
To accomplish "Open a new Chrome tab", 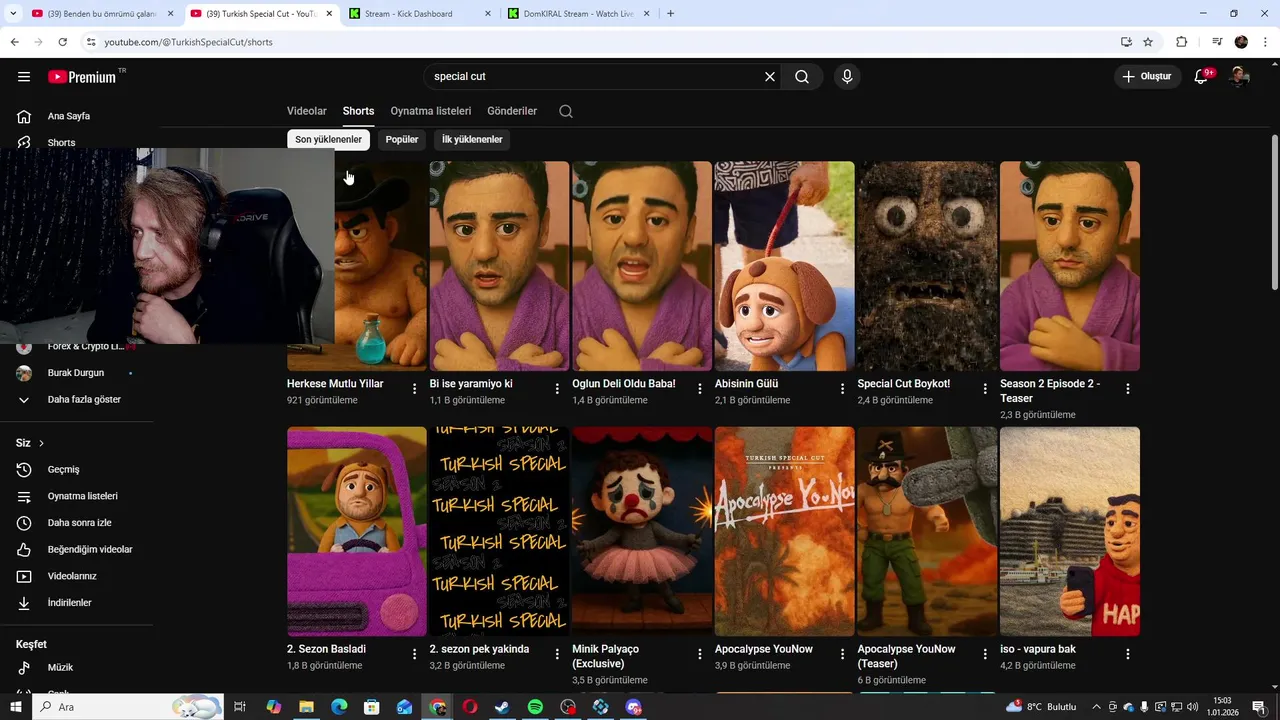I will coord(670,13).
